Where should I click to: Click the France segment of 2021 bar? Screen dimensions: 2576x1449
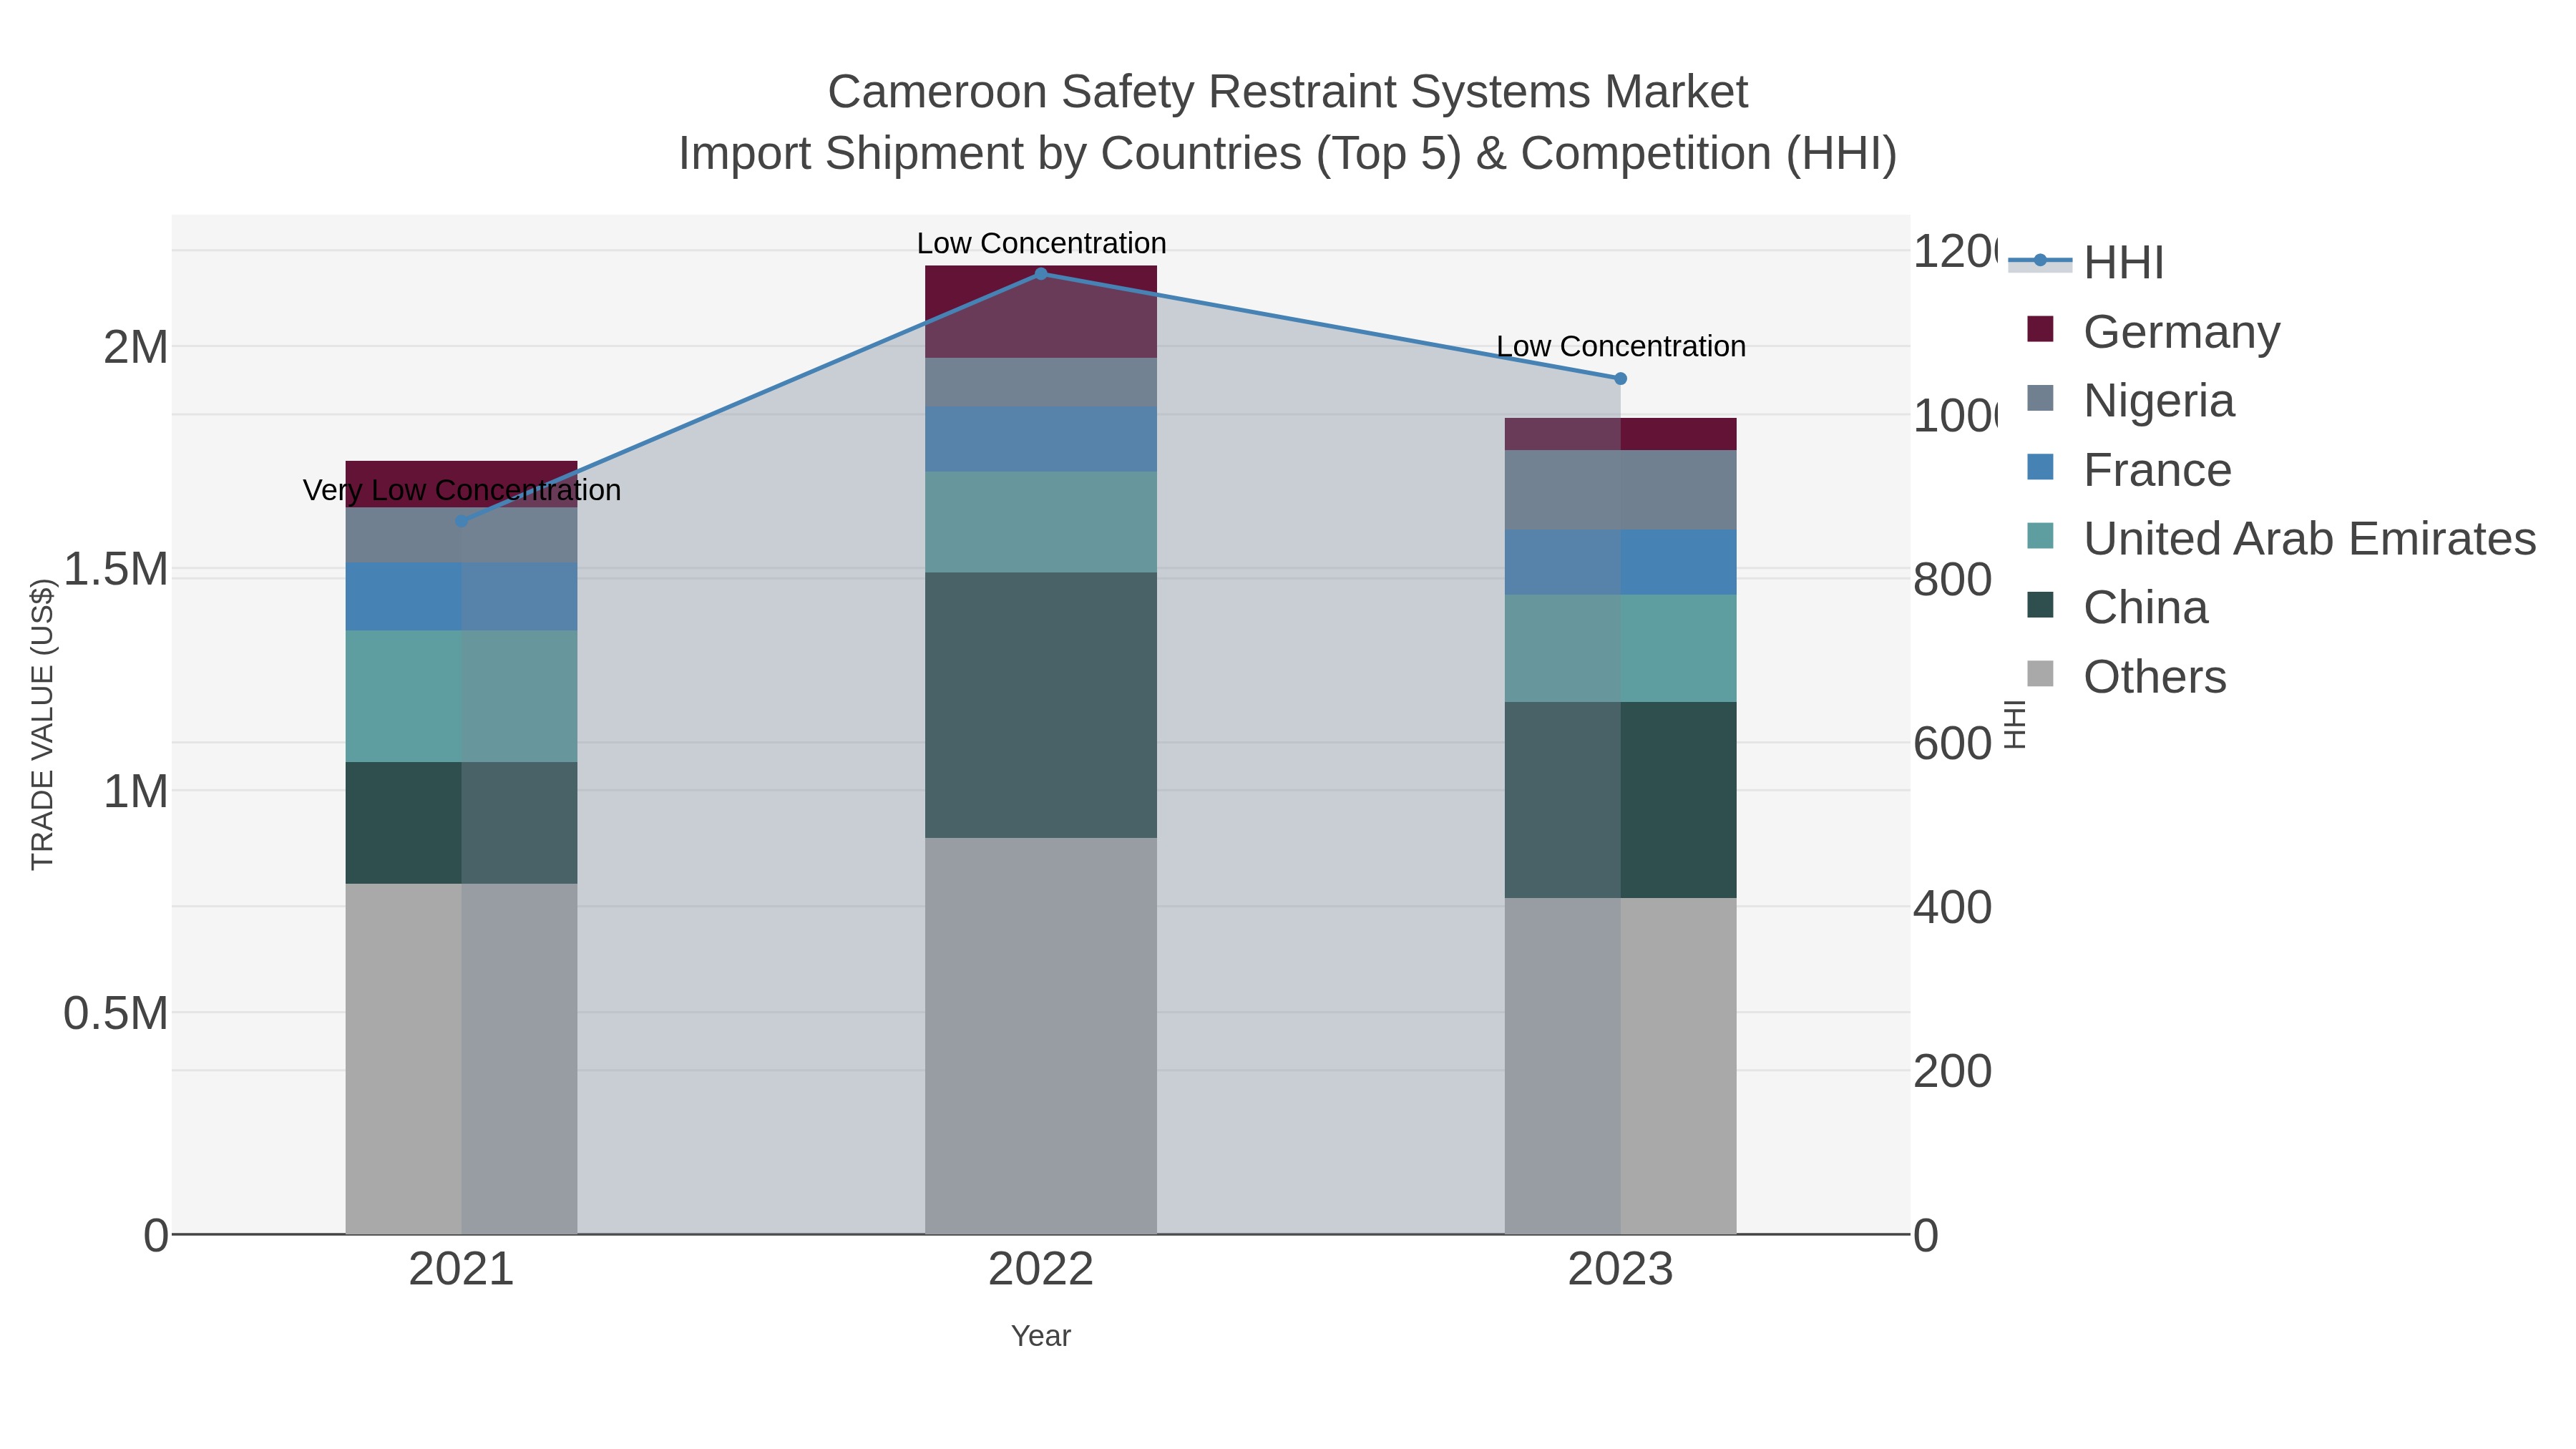click(461, 596)
